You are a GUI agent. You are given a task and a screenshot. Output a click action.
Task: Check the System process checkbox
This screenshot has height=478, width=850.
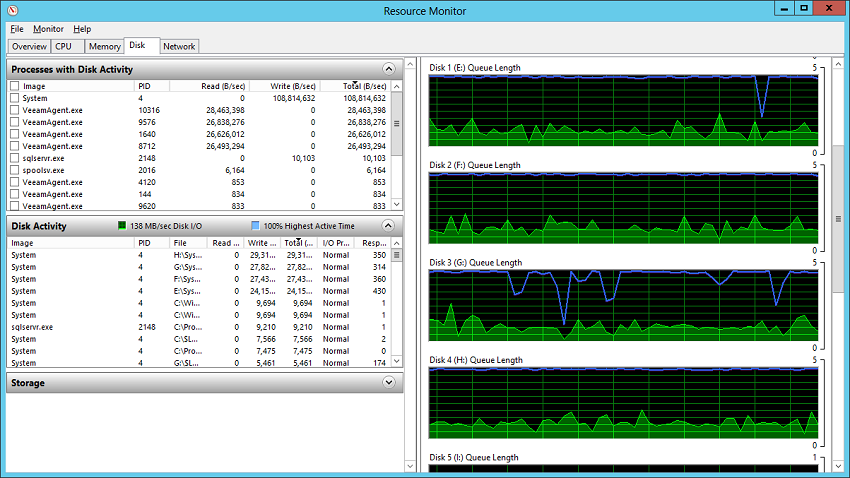point(15,98)
